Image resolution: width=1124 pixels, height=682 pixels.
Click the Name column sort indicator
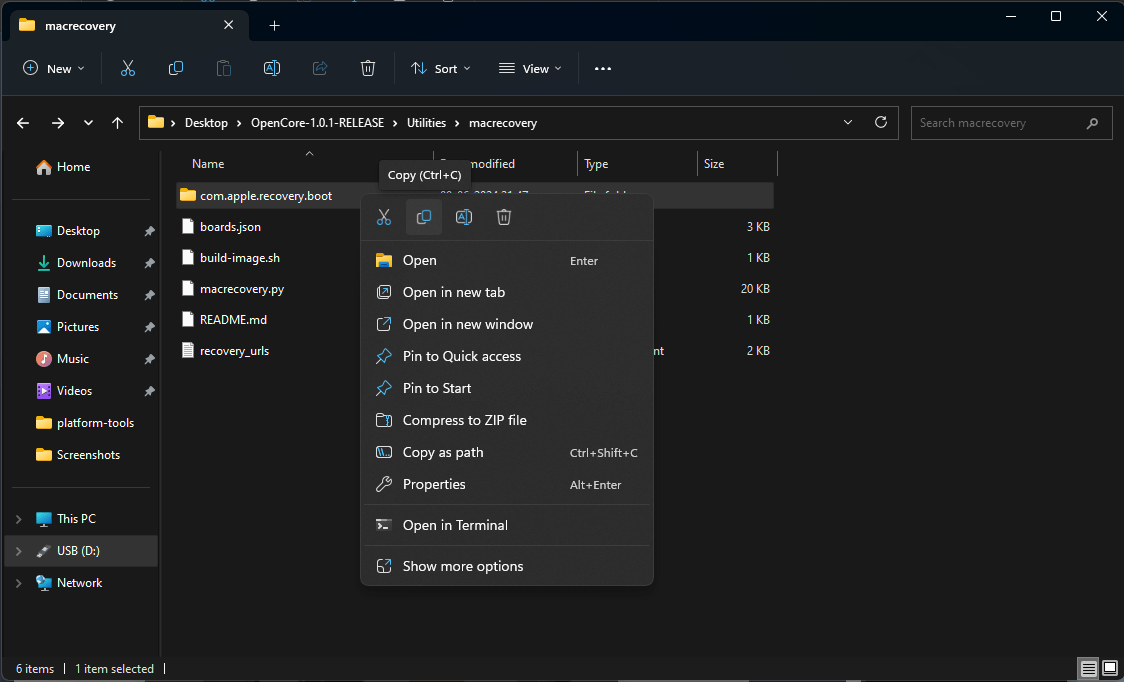pos(309,155)
